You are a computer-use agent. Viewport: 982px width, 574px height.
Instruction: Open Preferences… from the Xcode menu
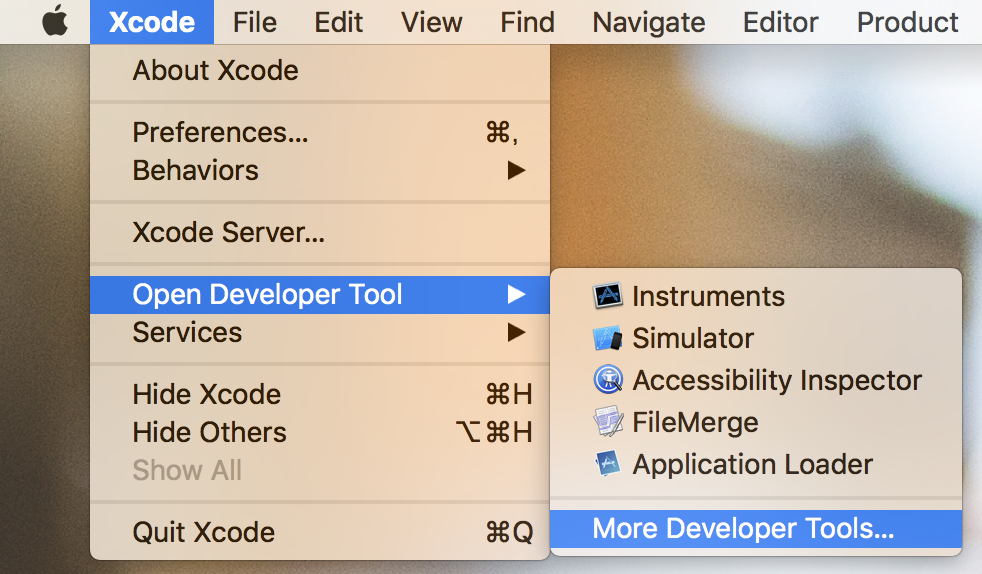[x=220, y=132]
